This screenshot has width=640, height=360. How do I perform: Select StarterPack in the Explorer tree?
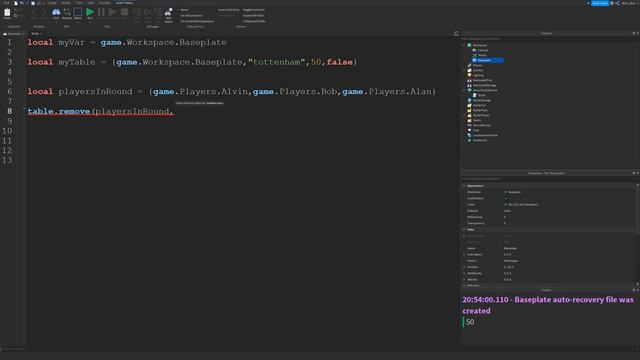click(x=480, y=110)
